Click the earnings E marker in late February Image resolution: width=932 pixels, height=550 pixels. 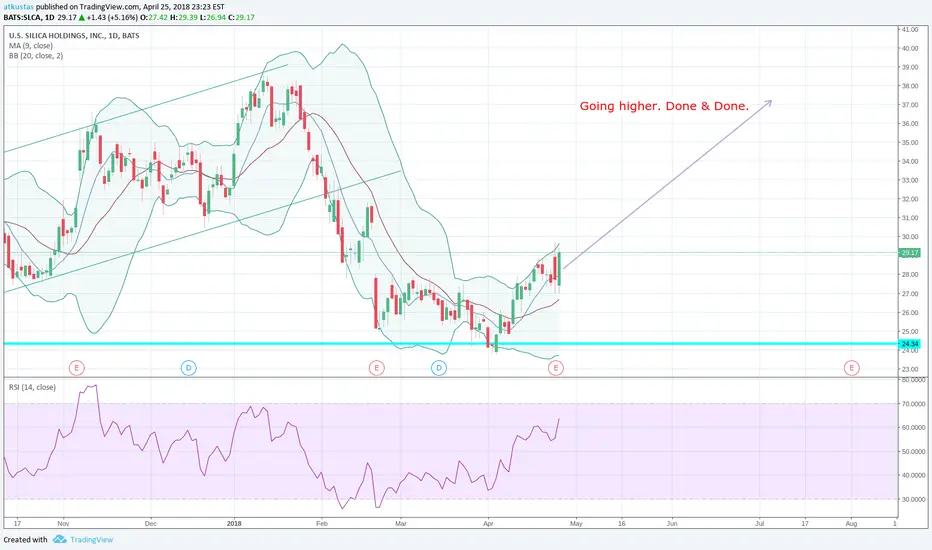click(x=376, y=368)
